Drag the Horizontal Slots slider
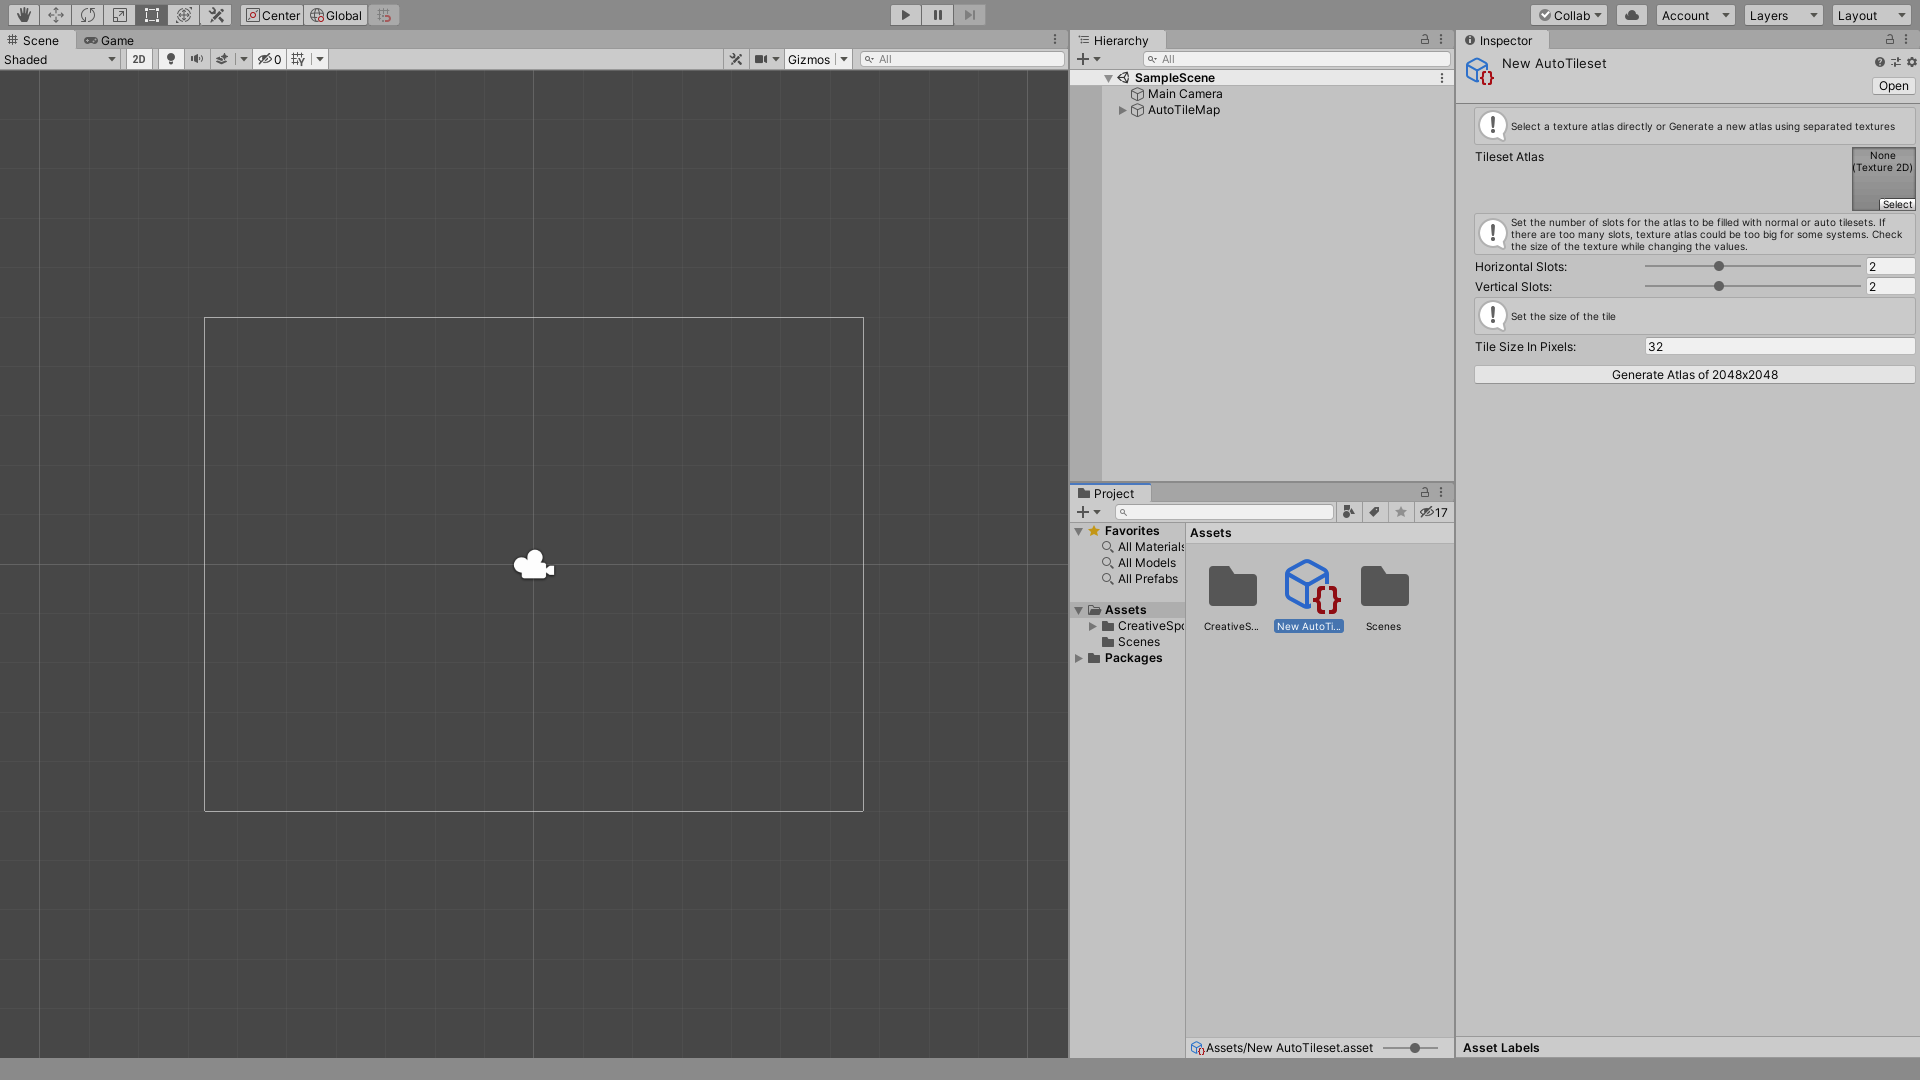Image resolution: width=1920 pixels, height=1080 pixels. click(x=1718, y=266)
